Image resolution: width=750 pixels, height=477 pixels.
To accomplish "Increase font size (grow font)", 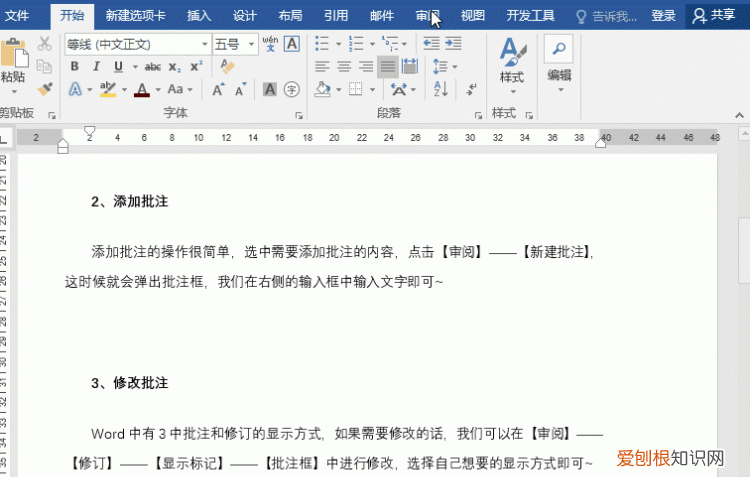I will tap(219, 89).
